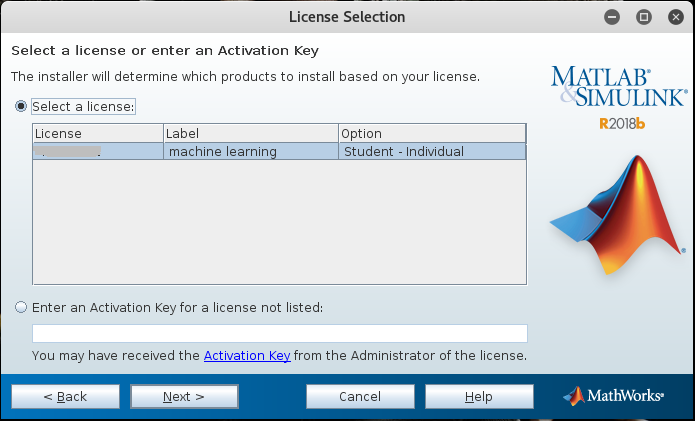Image resolution: width=695 pixels, height=421 pixels.
Task: Select the "machine learning" label cell
Action: coord(251,152)
